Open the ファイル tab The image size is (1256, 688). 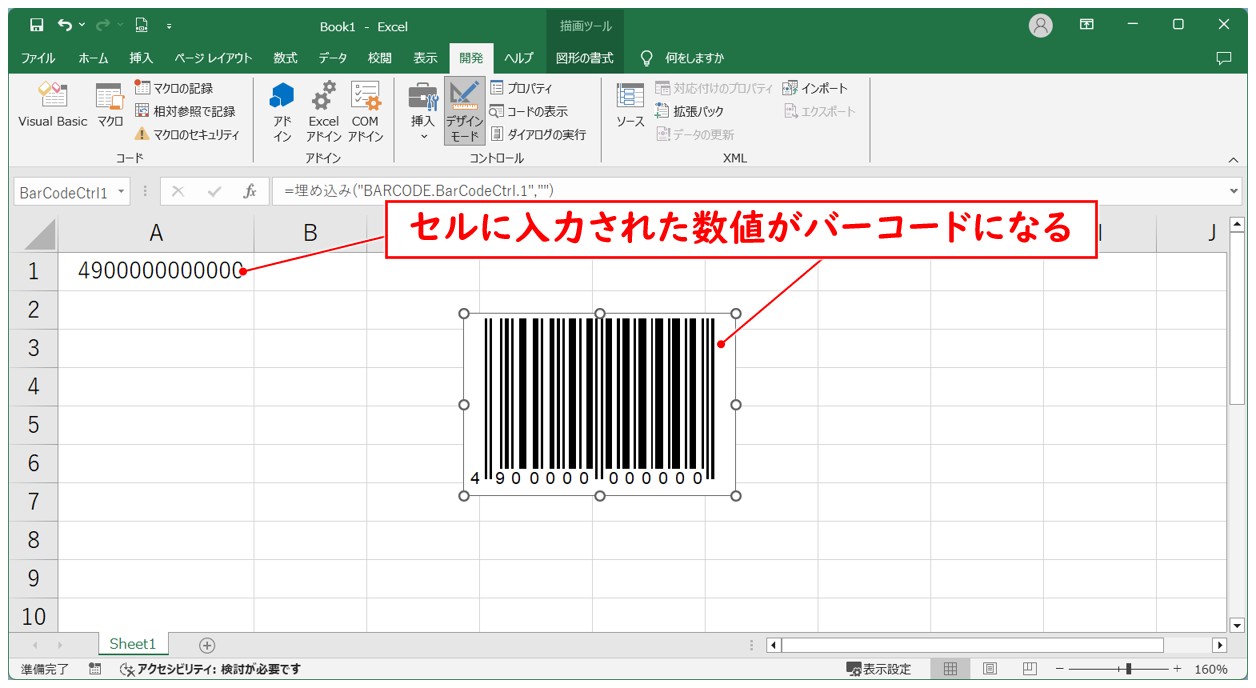(x=38, y=58)
